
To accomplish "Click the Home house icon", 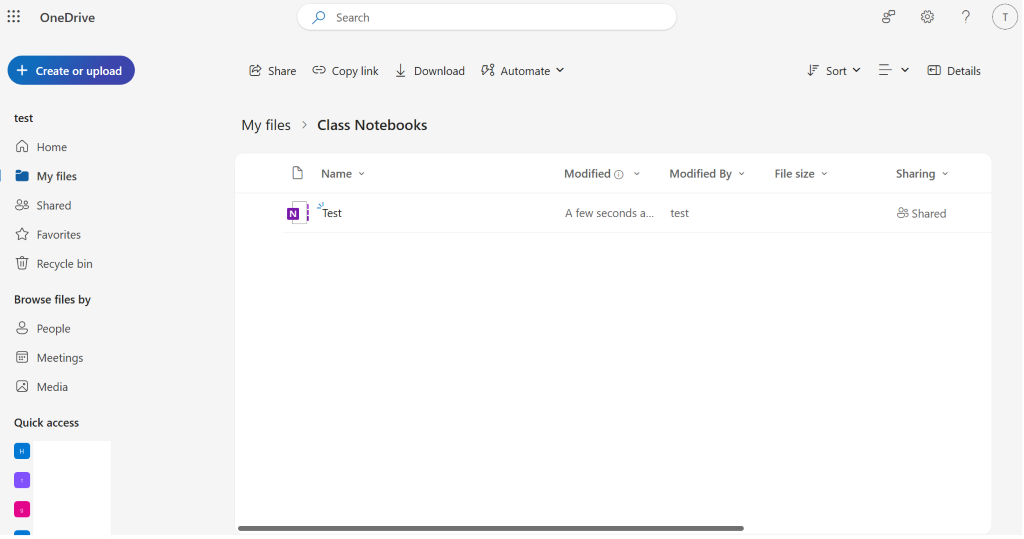I will click(x=22, y=146).
